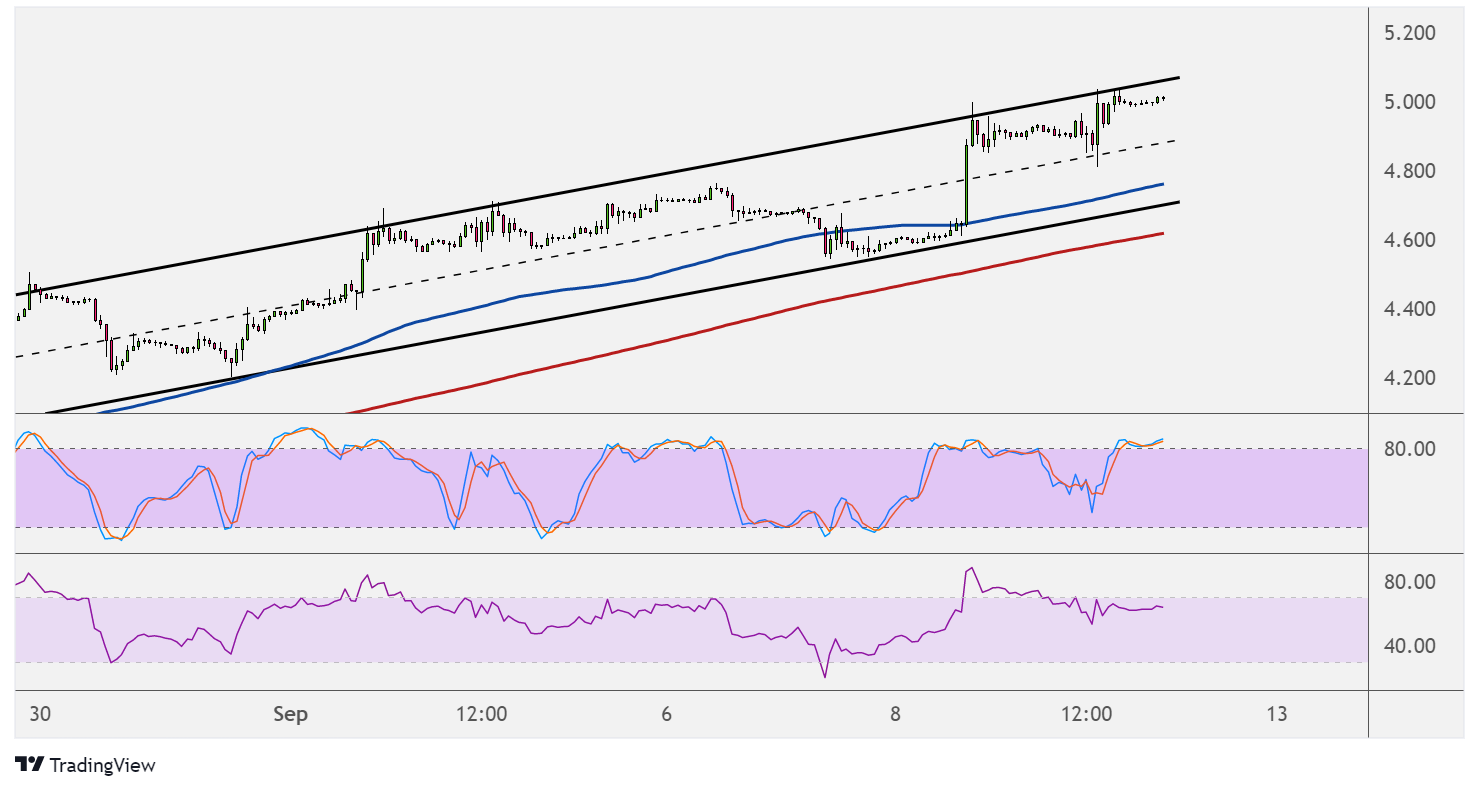Select the 6 date label on time axis
This screenshot has height=791, width=1479.
667,715
